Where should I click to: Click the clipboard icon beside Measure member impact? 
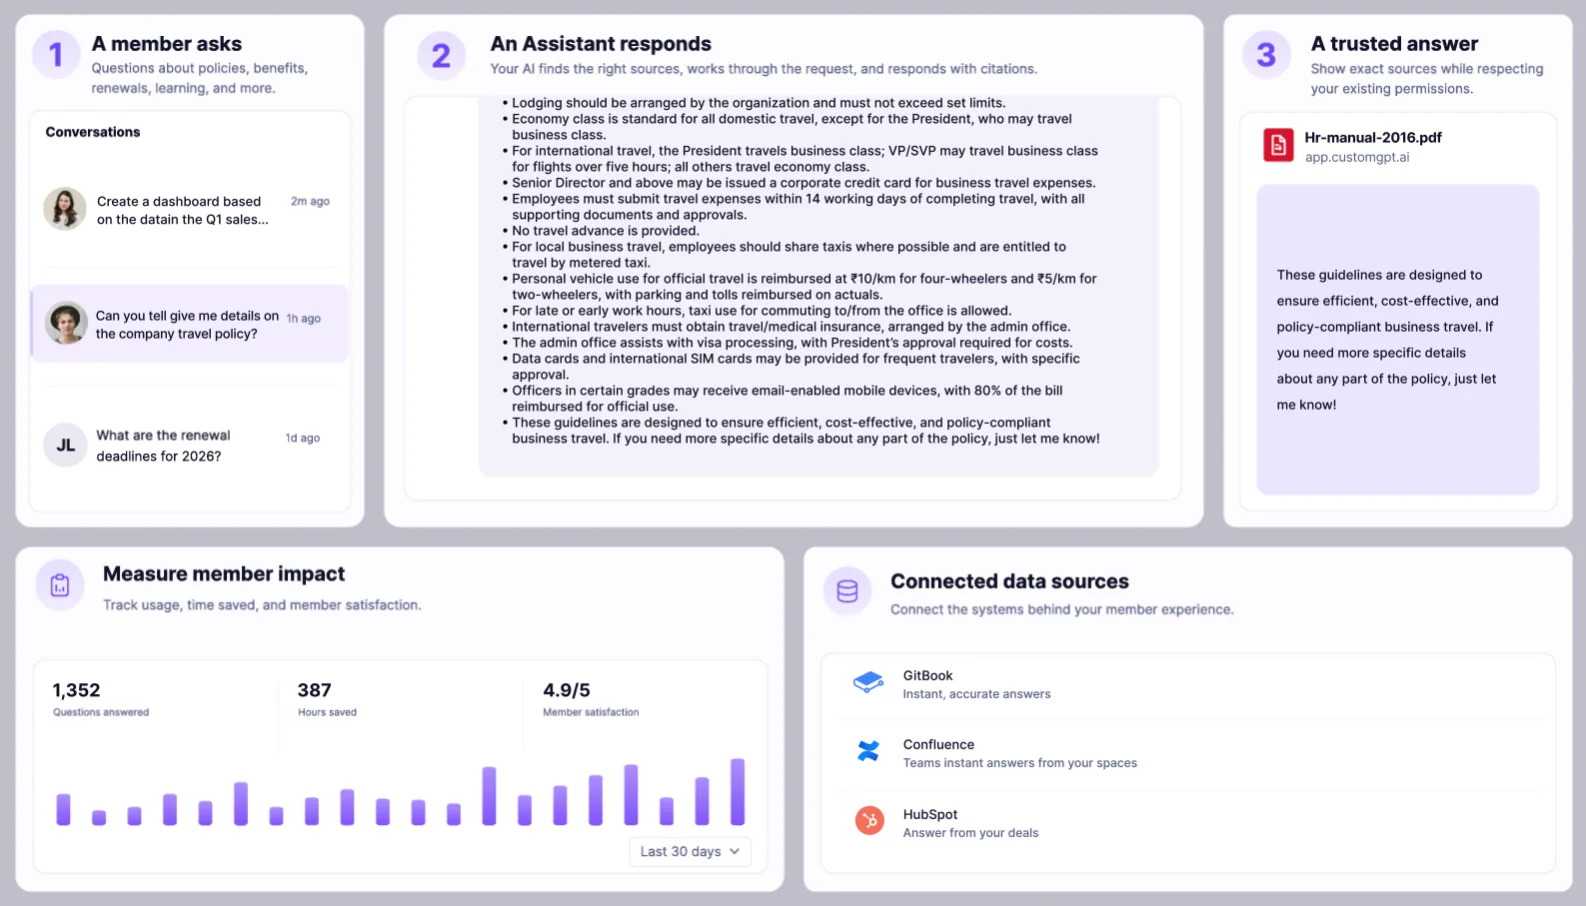tap(60, 585)
